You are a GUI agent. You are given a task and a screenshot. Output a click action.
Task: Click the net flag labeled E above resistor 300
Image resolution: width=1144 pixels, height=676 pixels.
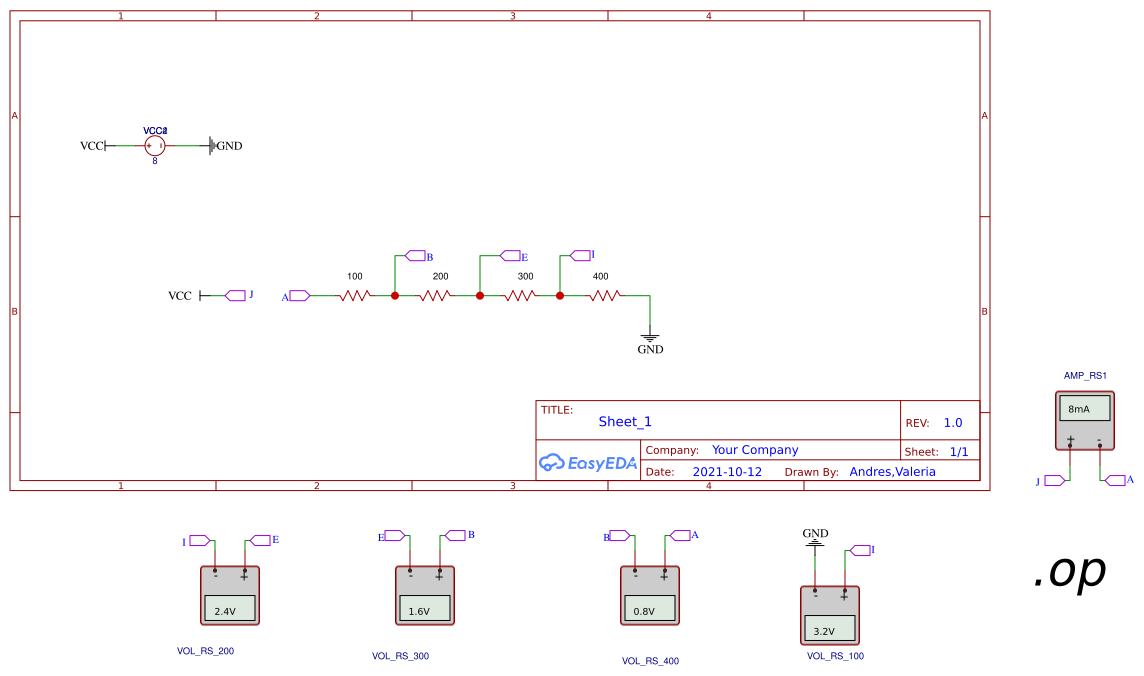click(510, 254)
